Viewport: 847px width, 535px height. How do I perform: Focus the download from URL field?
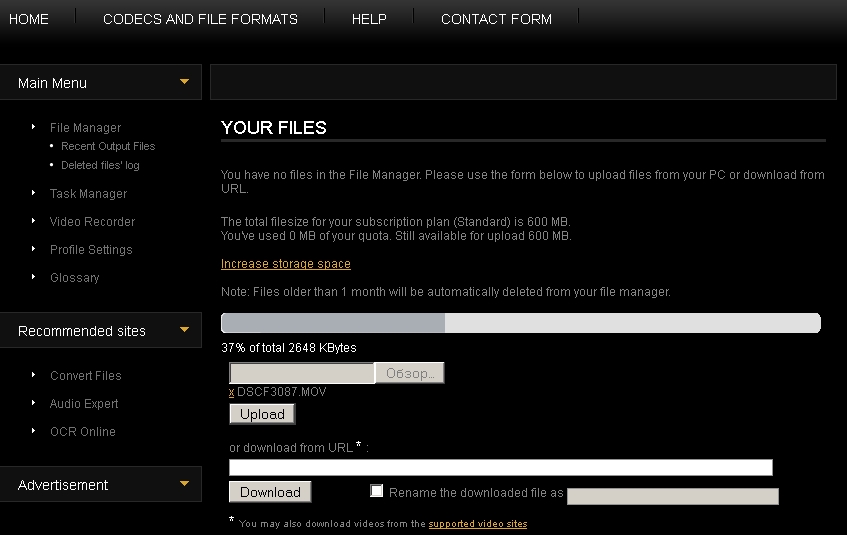click(x=501, y=467)
